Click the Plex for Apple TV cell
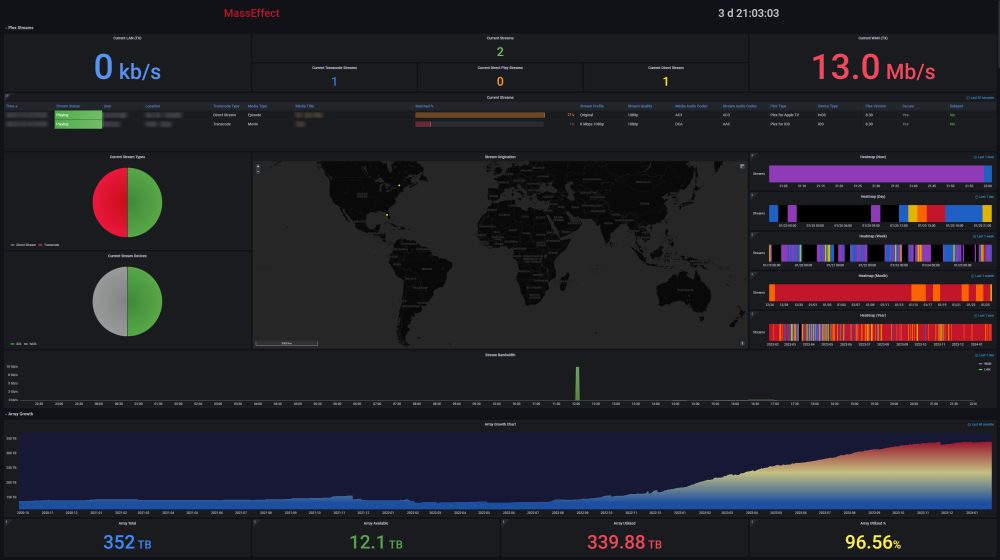Viewport: 1000px width, 560px height. pyautogui.click(x=784, y=115)
